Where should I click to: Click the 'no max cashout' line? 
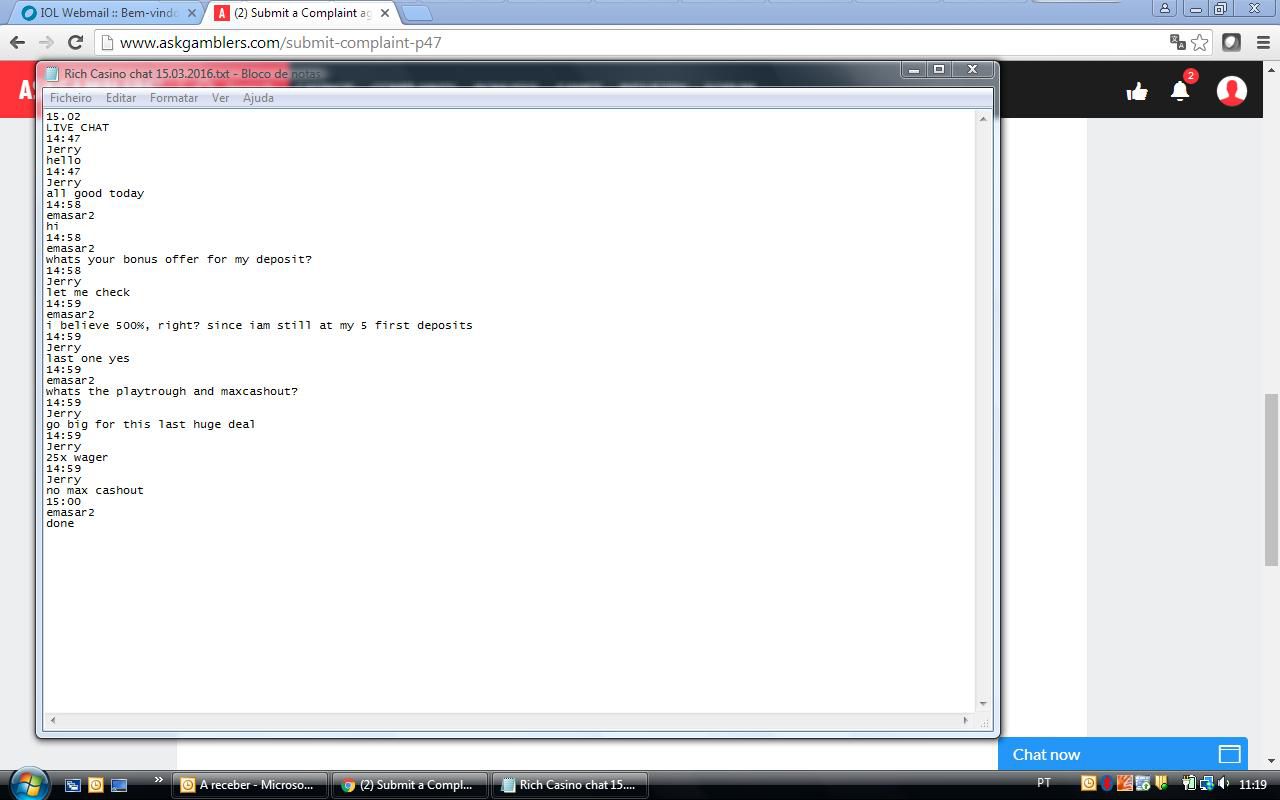pos(95,490)
